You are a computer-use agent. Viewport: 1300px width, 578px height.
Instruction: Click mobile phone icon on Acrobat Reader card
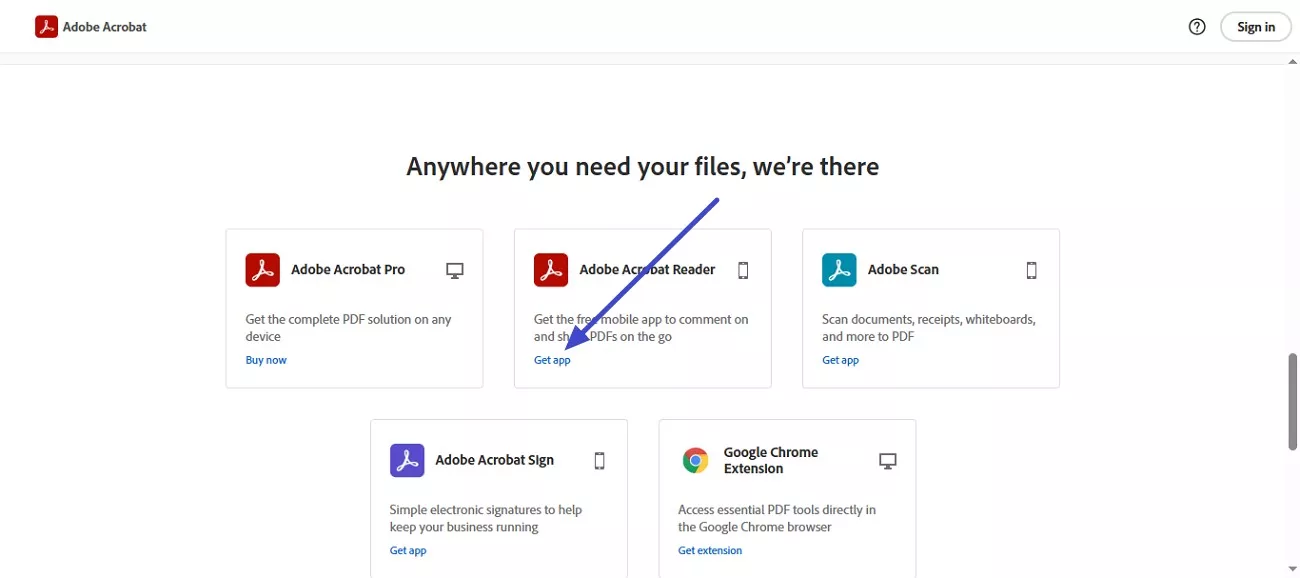pyautogui.click(x=743, y=270)
